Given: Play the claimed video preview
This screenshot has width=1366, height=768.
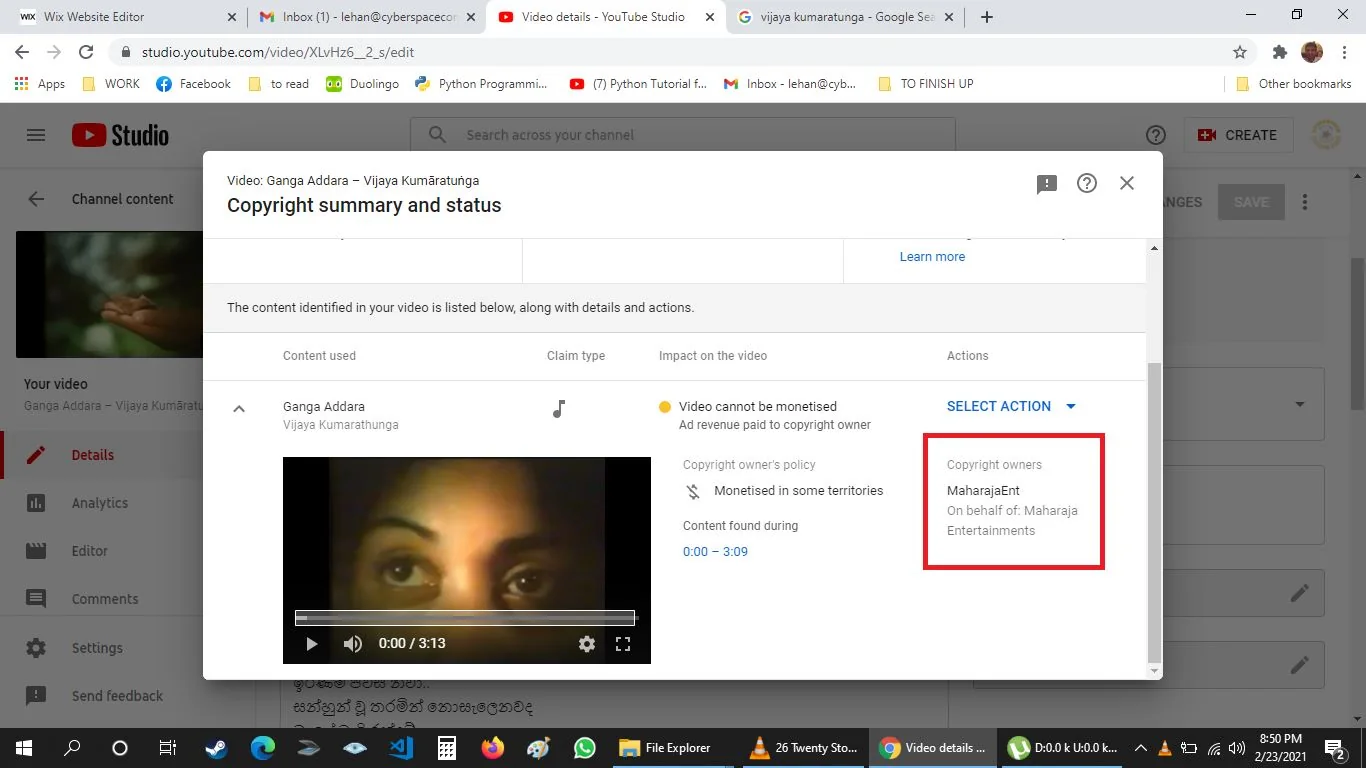Looking at the screenshot, I should (x=311, y=644).
